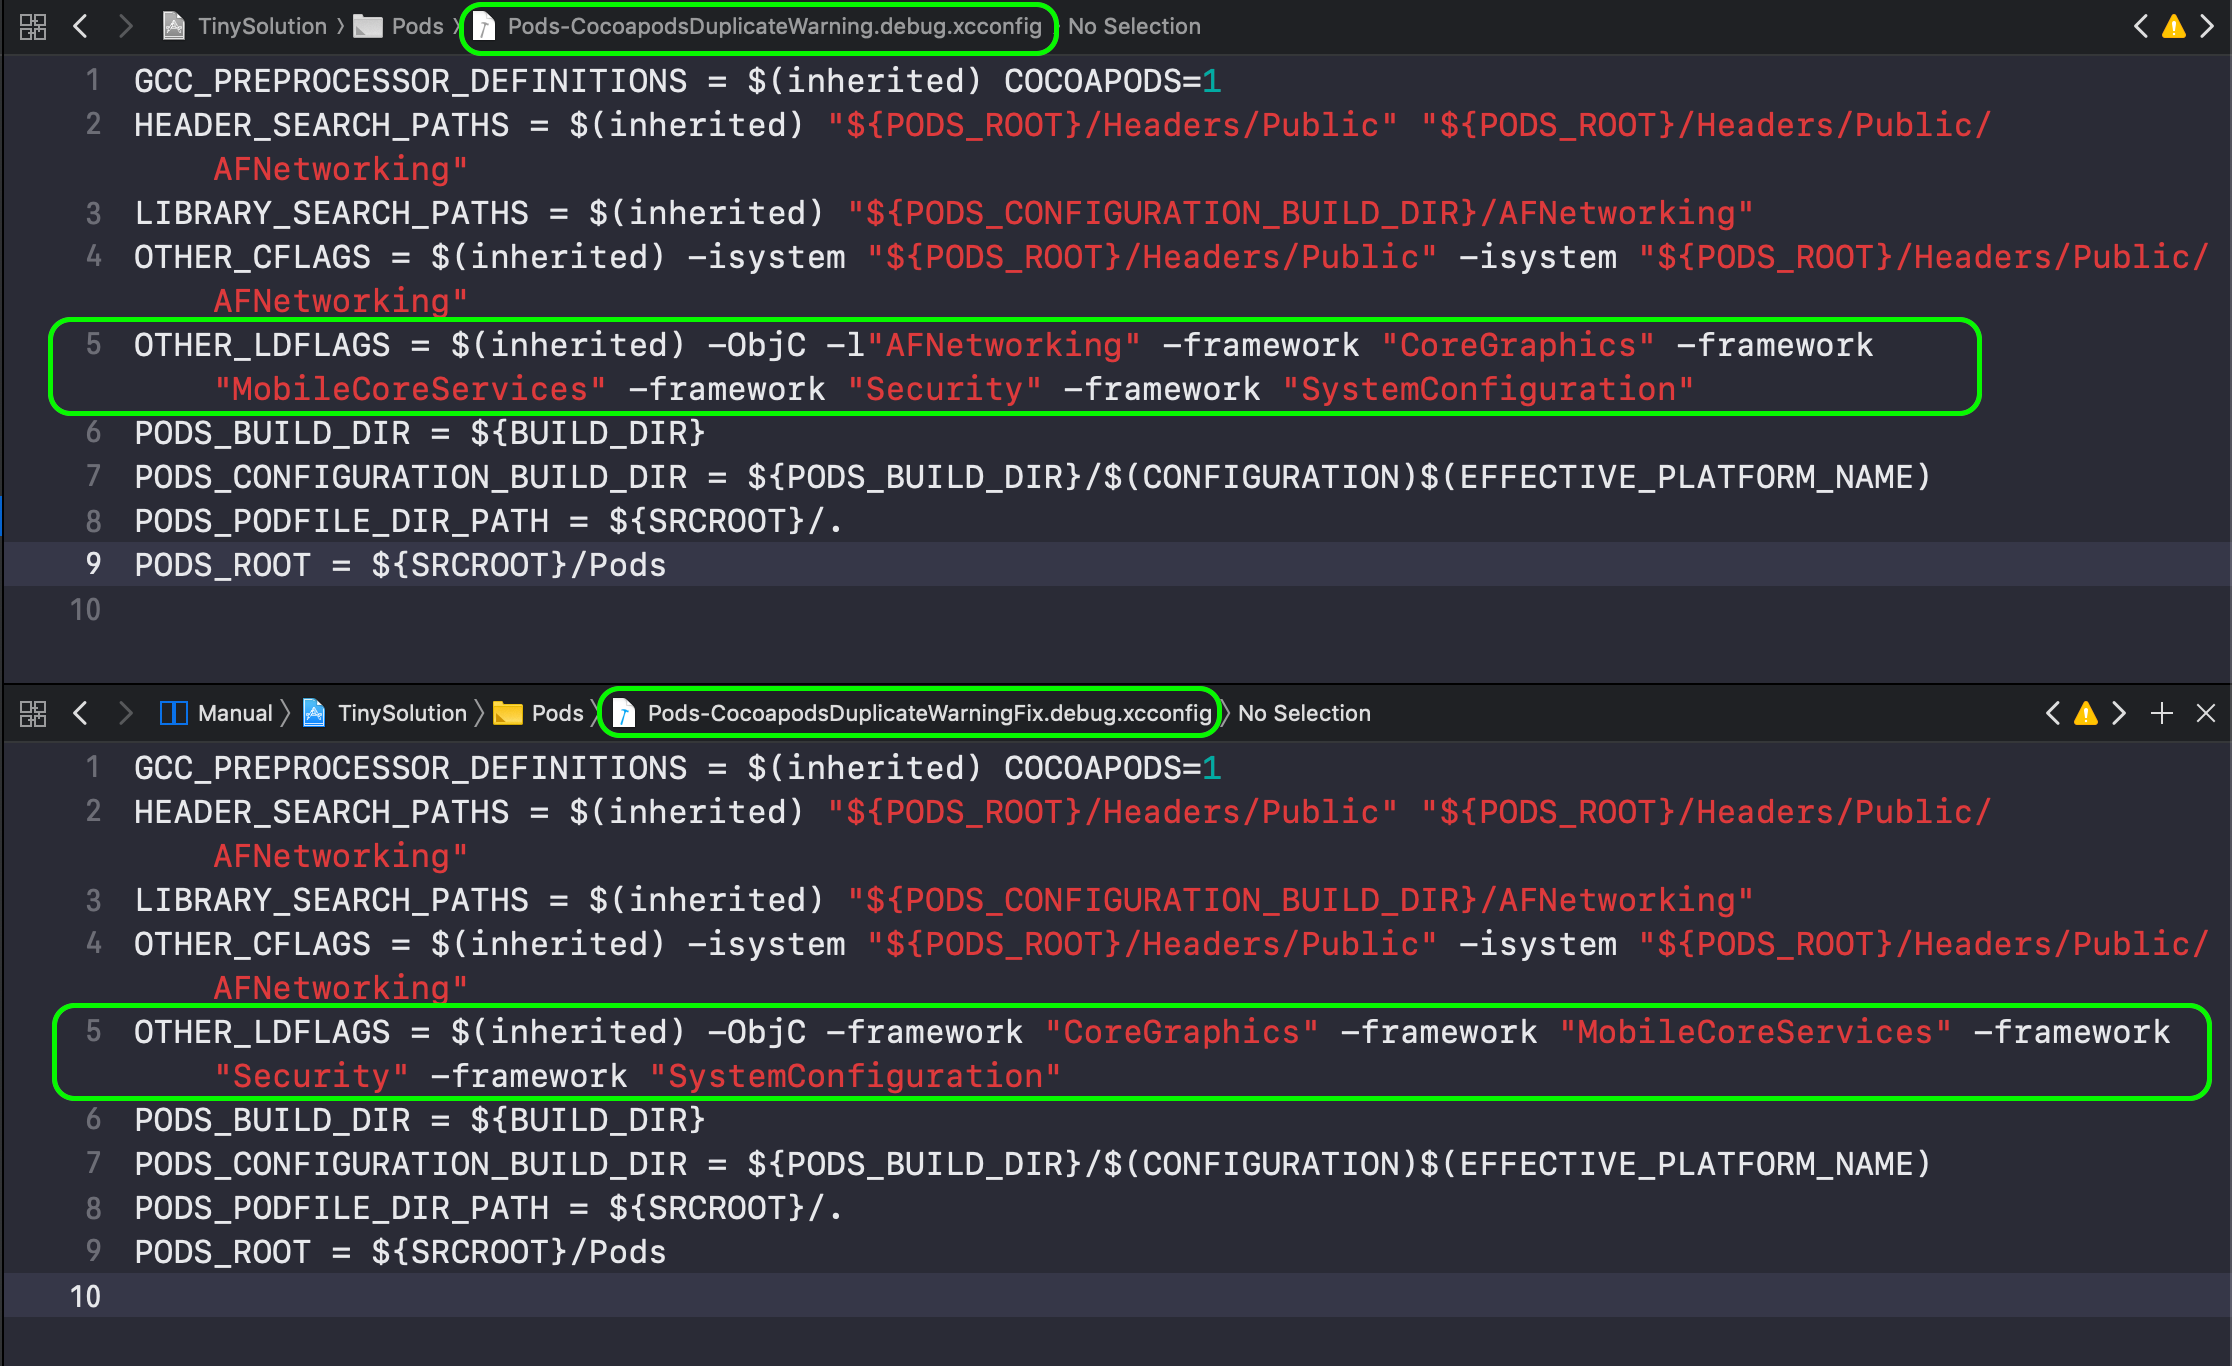
Task: Select the TinySolution project icon in the bottom breadcrumb
Action: coord(314,713)
